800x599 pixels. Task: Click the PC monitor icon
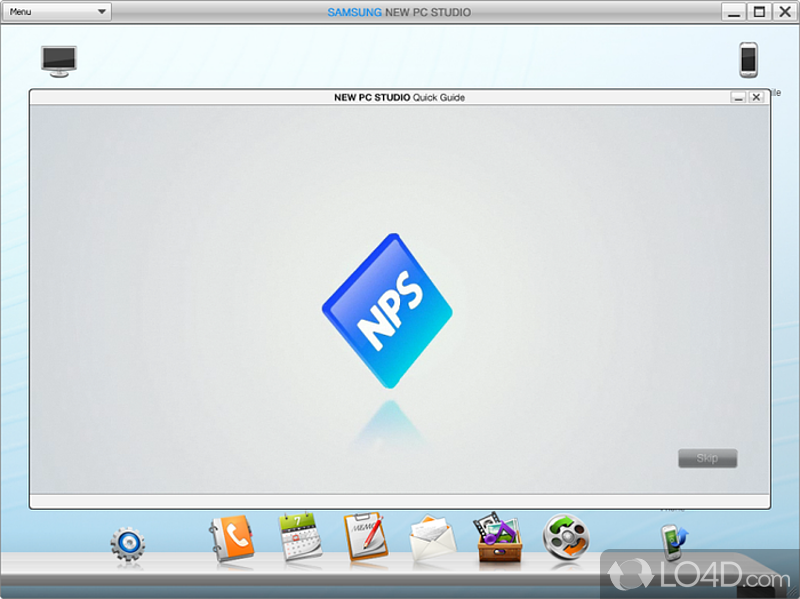tap(59, 61)
